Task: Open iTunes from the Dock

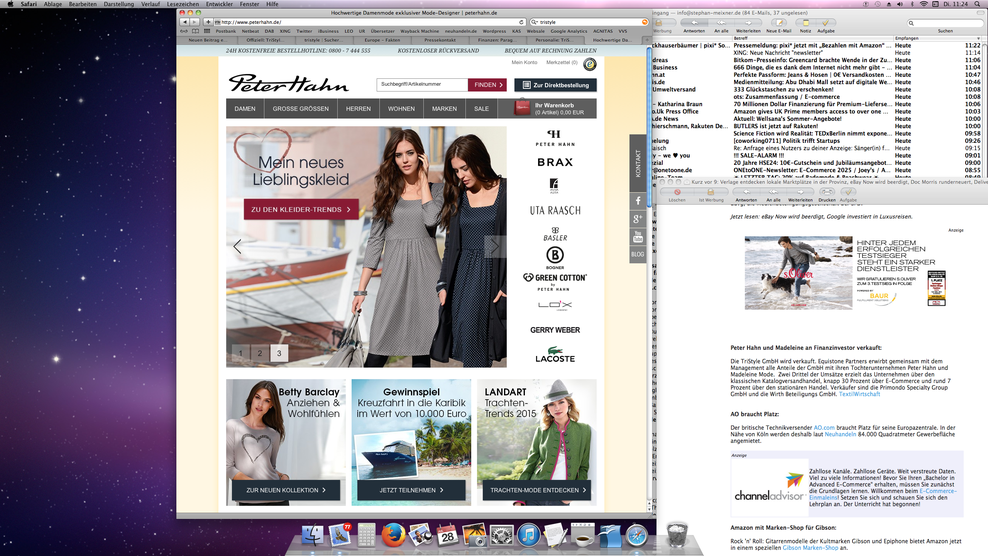Action: (x=529, y=535)
